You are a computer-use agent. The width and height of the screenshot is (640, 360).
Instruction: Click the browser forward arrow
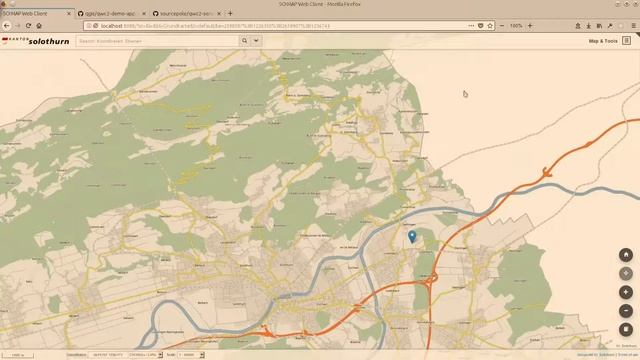(18, 26)
